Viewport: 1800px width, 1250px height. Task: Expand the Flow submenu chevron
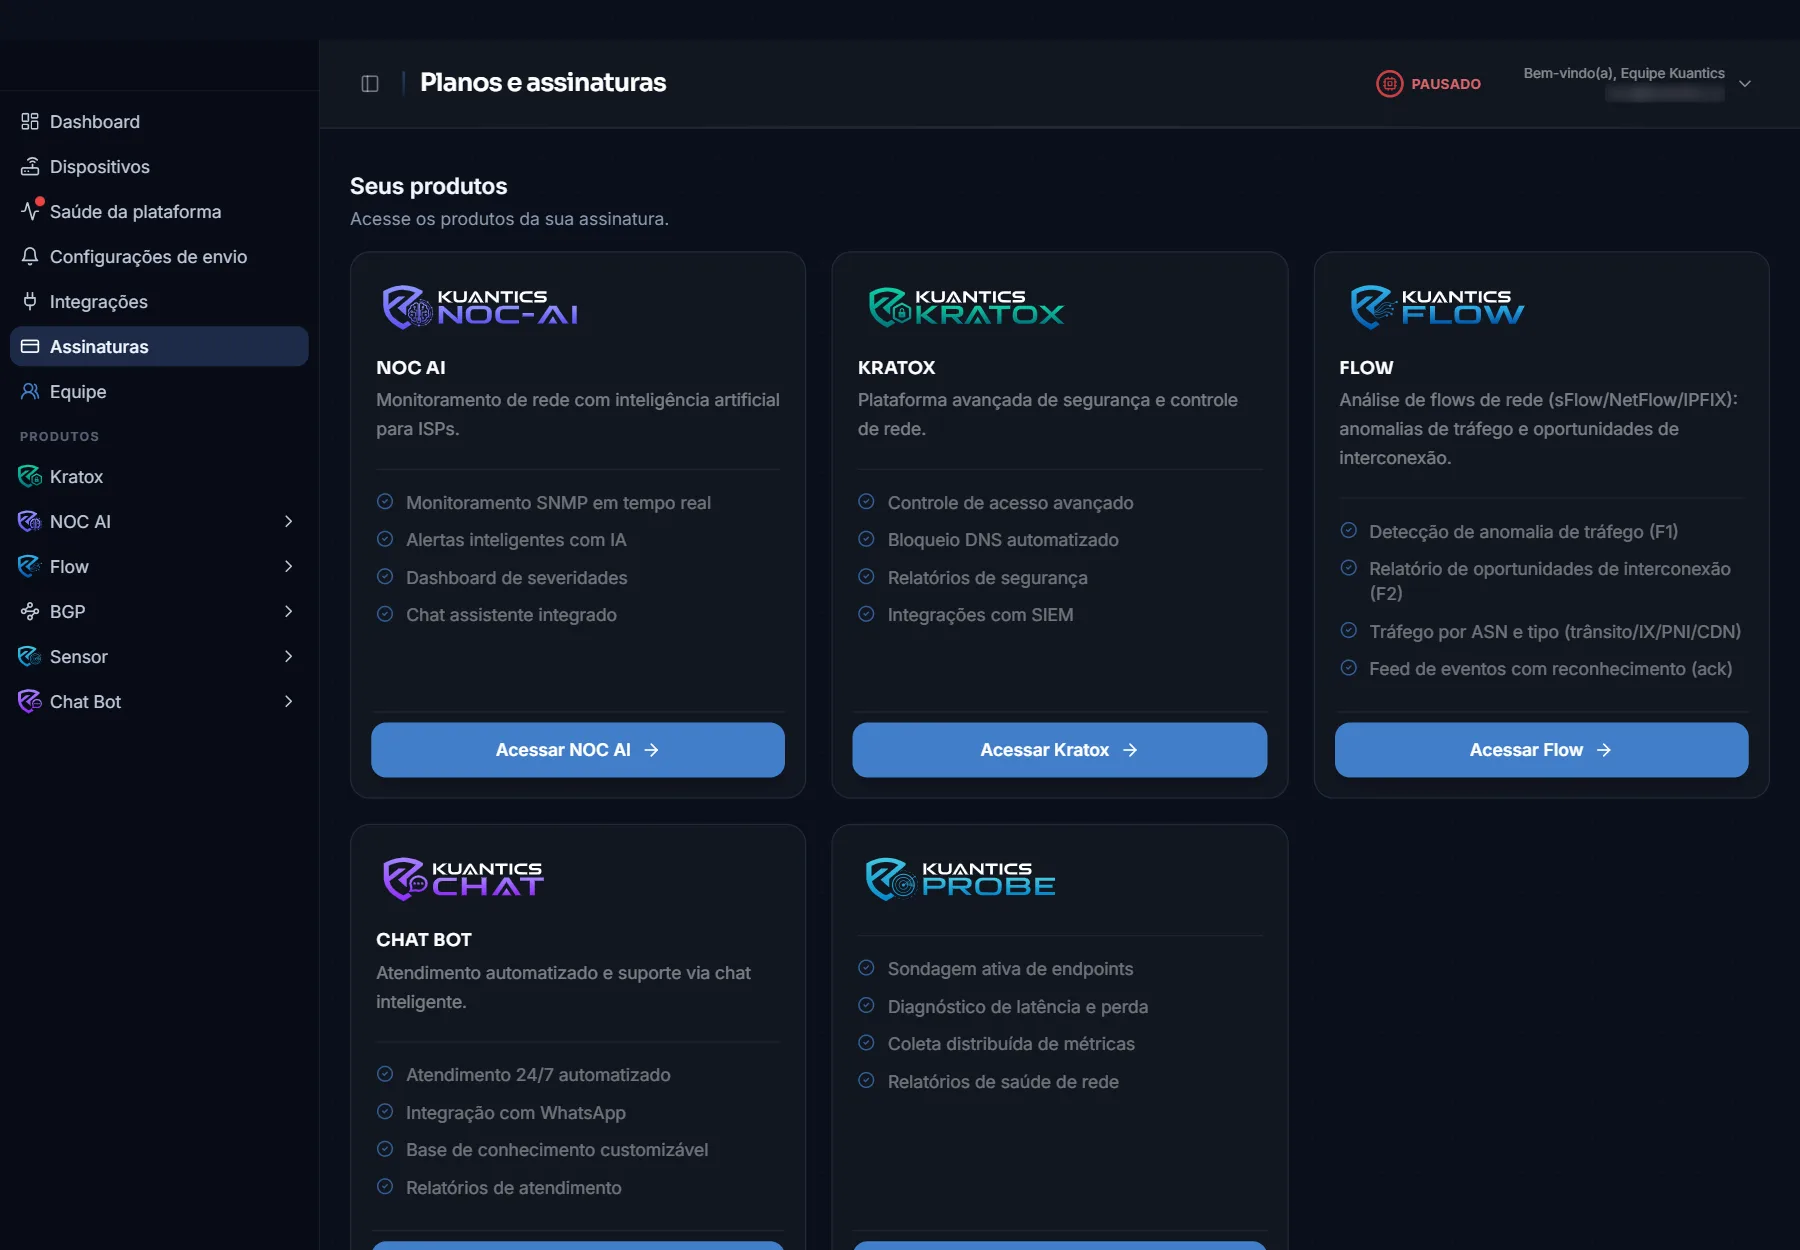tap(288, 566)
